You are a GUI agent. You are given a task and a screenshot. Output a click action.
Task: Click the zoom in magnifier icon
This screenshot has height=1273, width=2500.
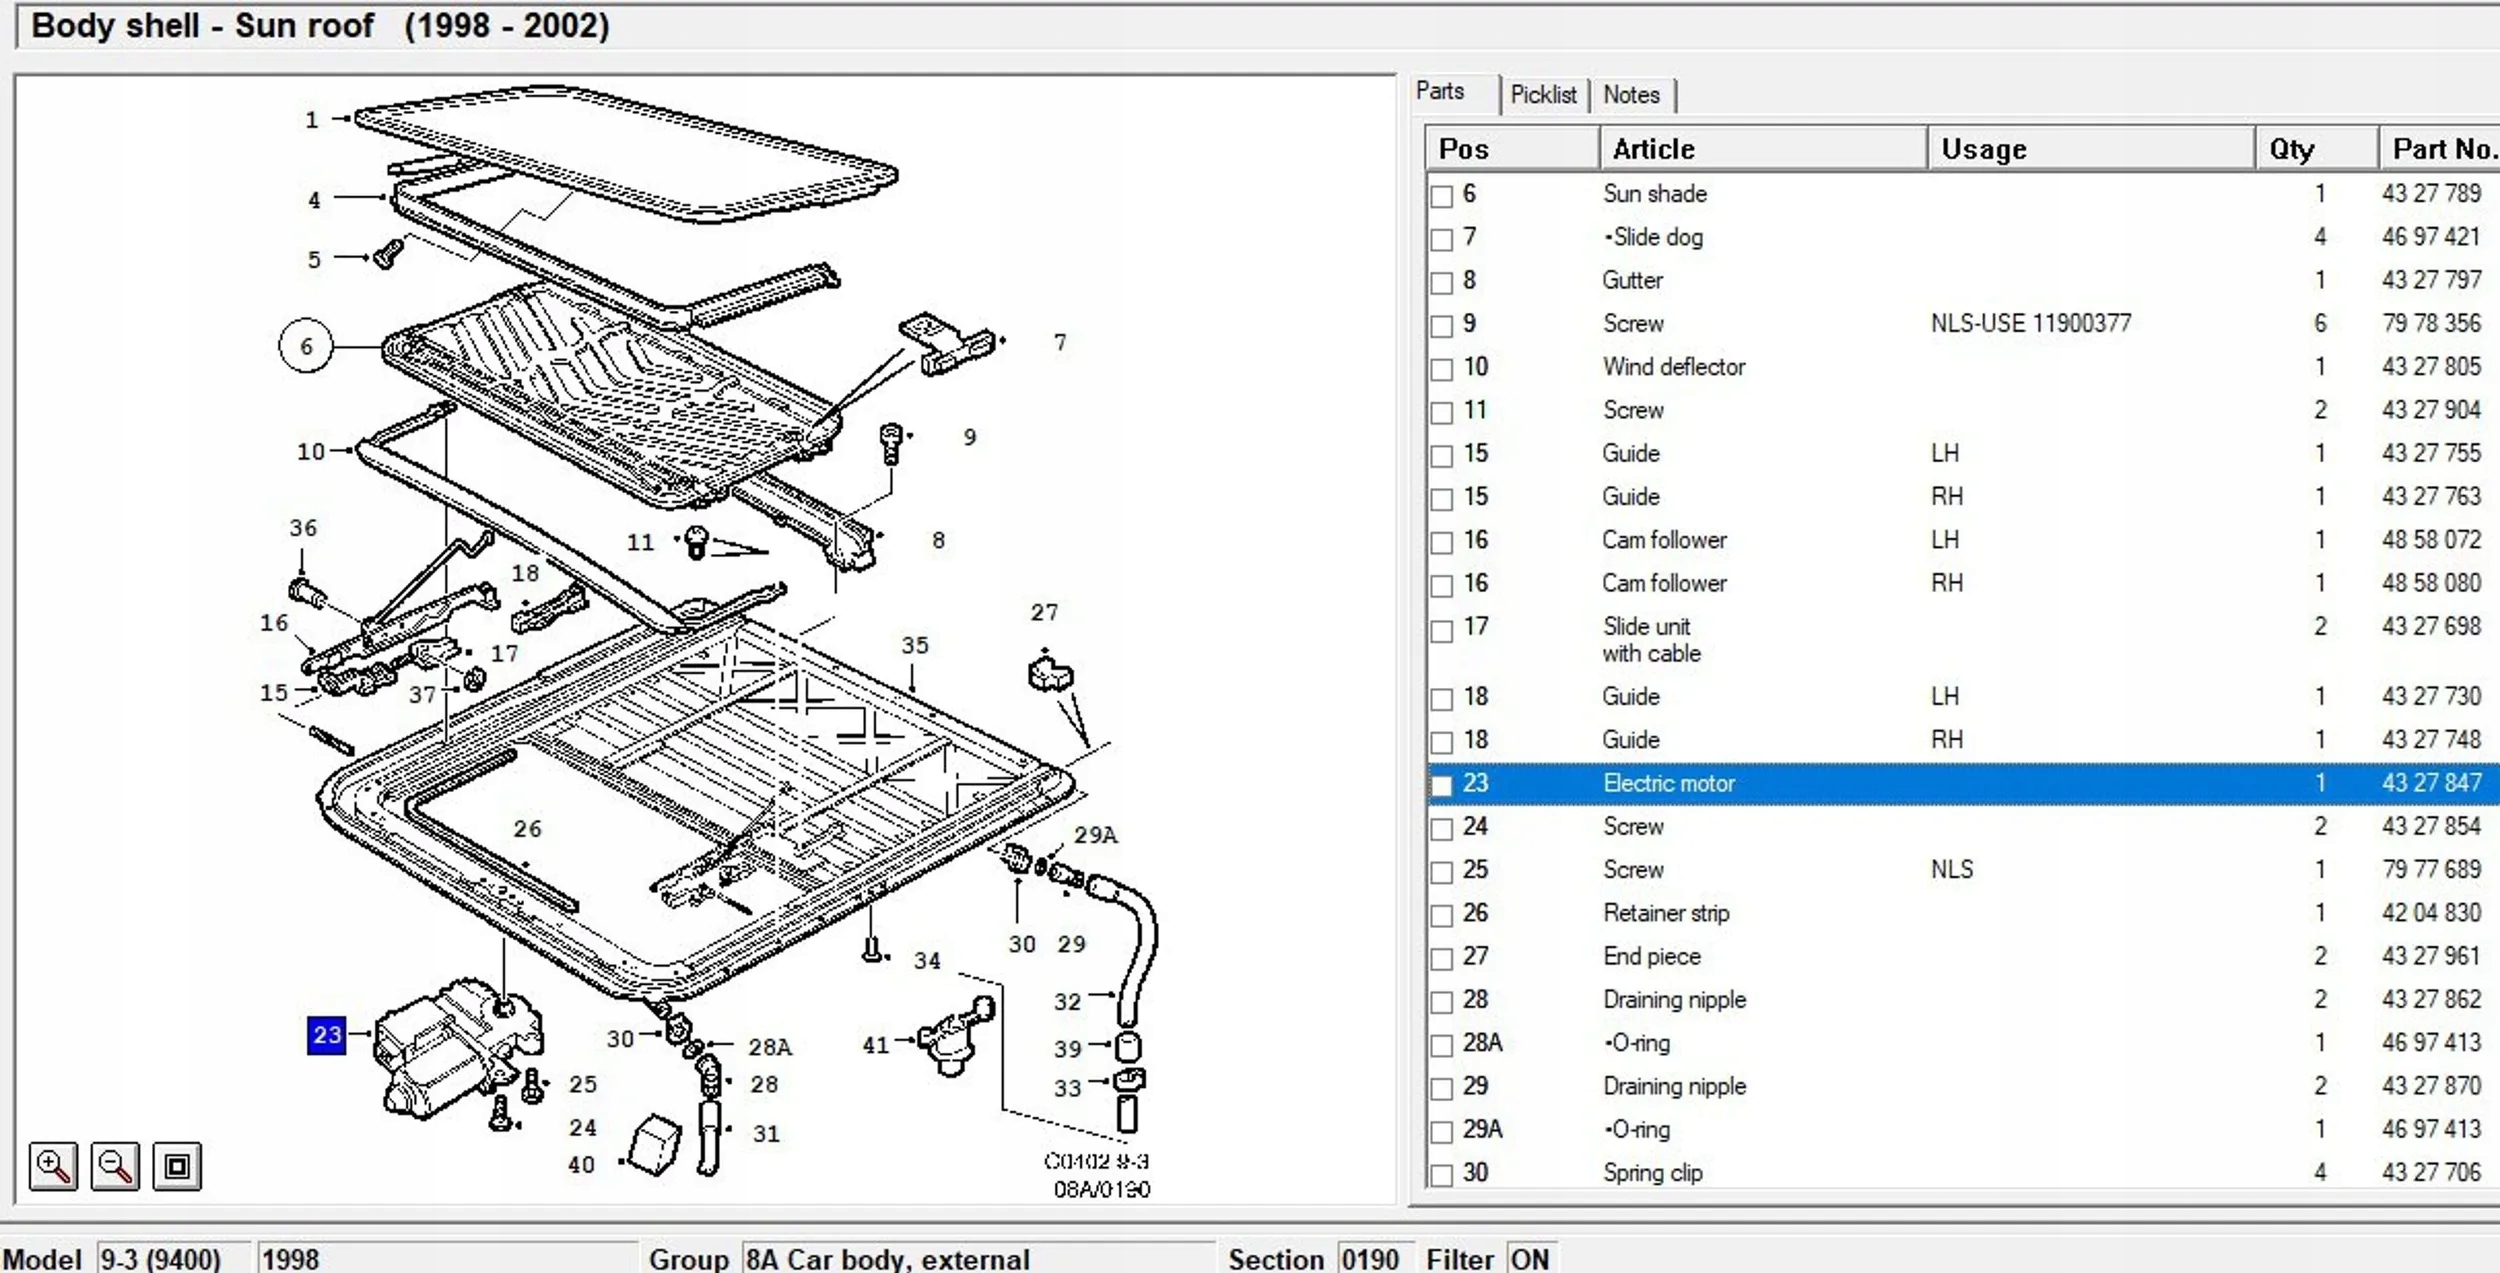pos(53,1166)
